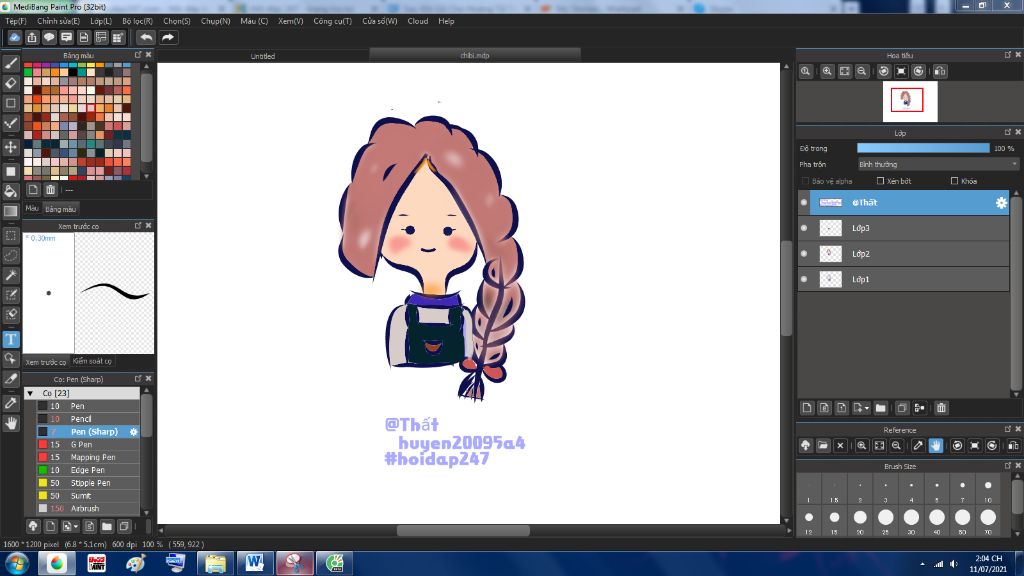This screenshot has width=1024, height=576.
Task: Select the Text tool
Action: click(11, 339)
